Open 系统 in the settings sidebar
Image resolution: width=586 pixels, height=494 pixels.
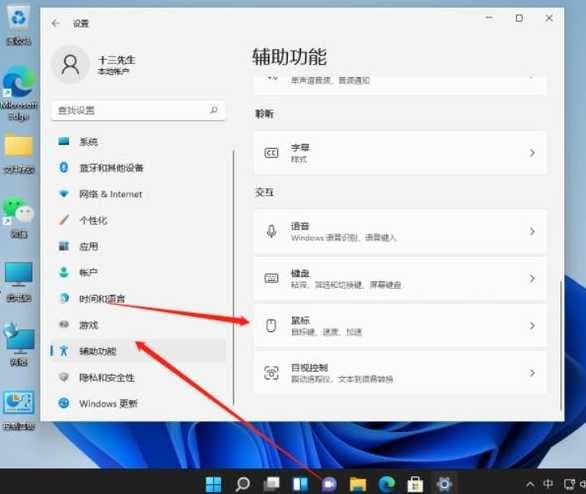[x=138, y=142]
